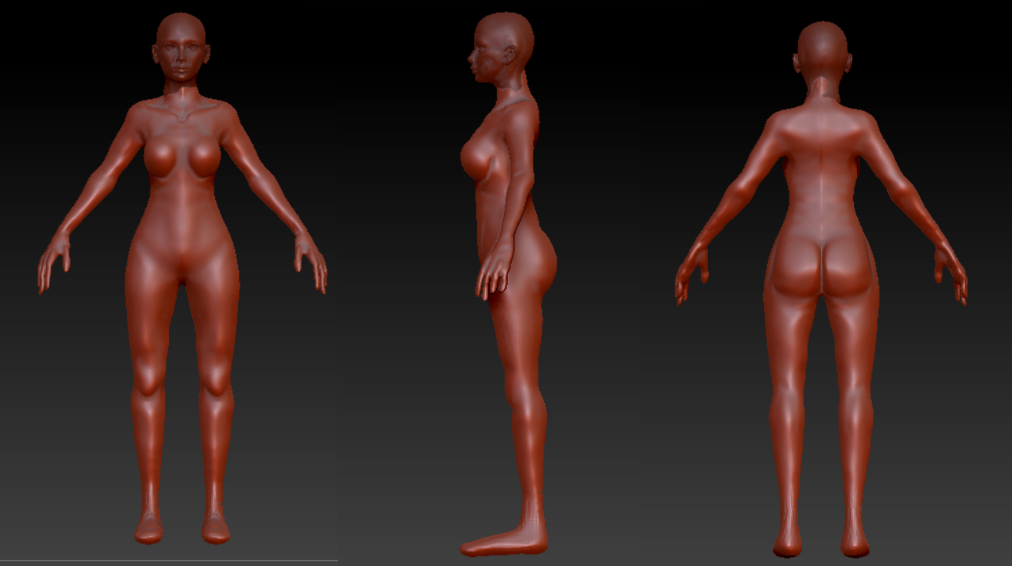Click the front-view model's left-side knee
This screenshot has width=1012, height=566.
[150, 375]
